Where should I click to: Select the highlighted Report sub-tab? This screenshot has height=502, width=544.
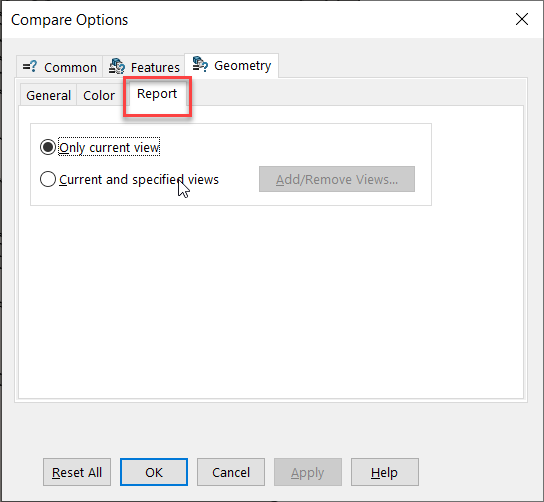click(157, 94)
